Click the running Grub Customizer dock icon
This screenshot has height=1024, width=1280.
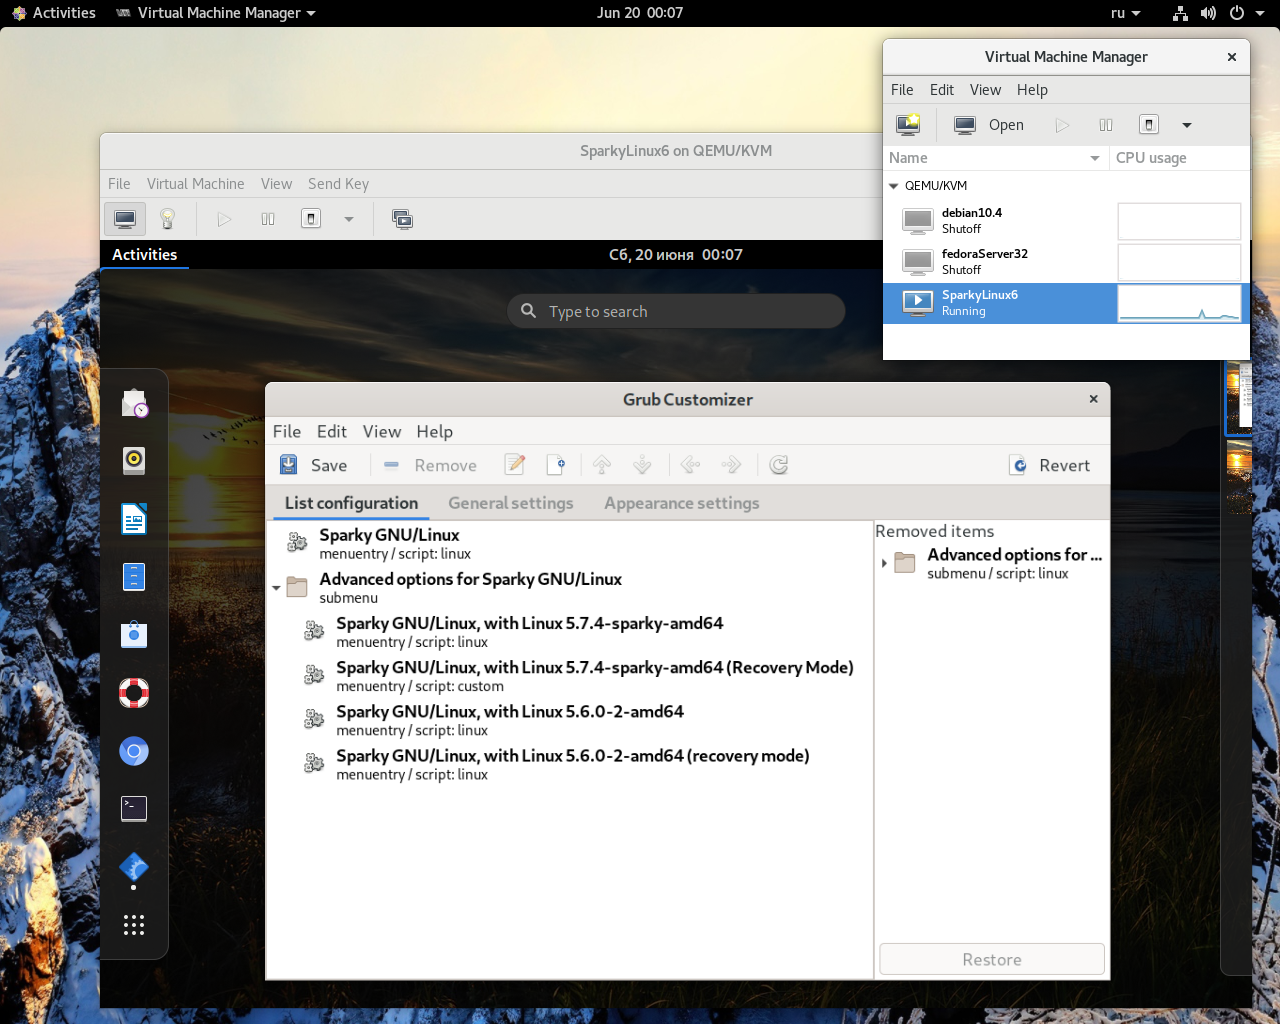tap(134, 867)
